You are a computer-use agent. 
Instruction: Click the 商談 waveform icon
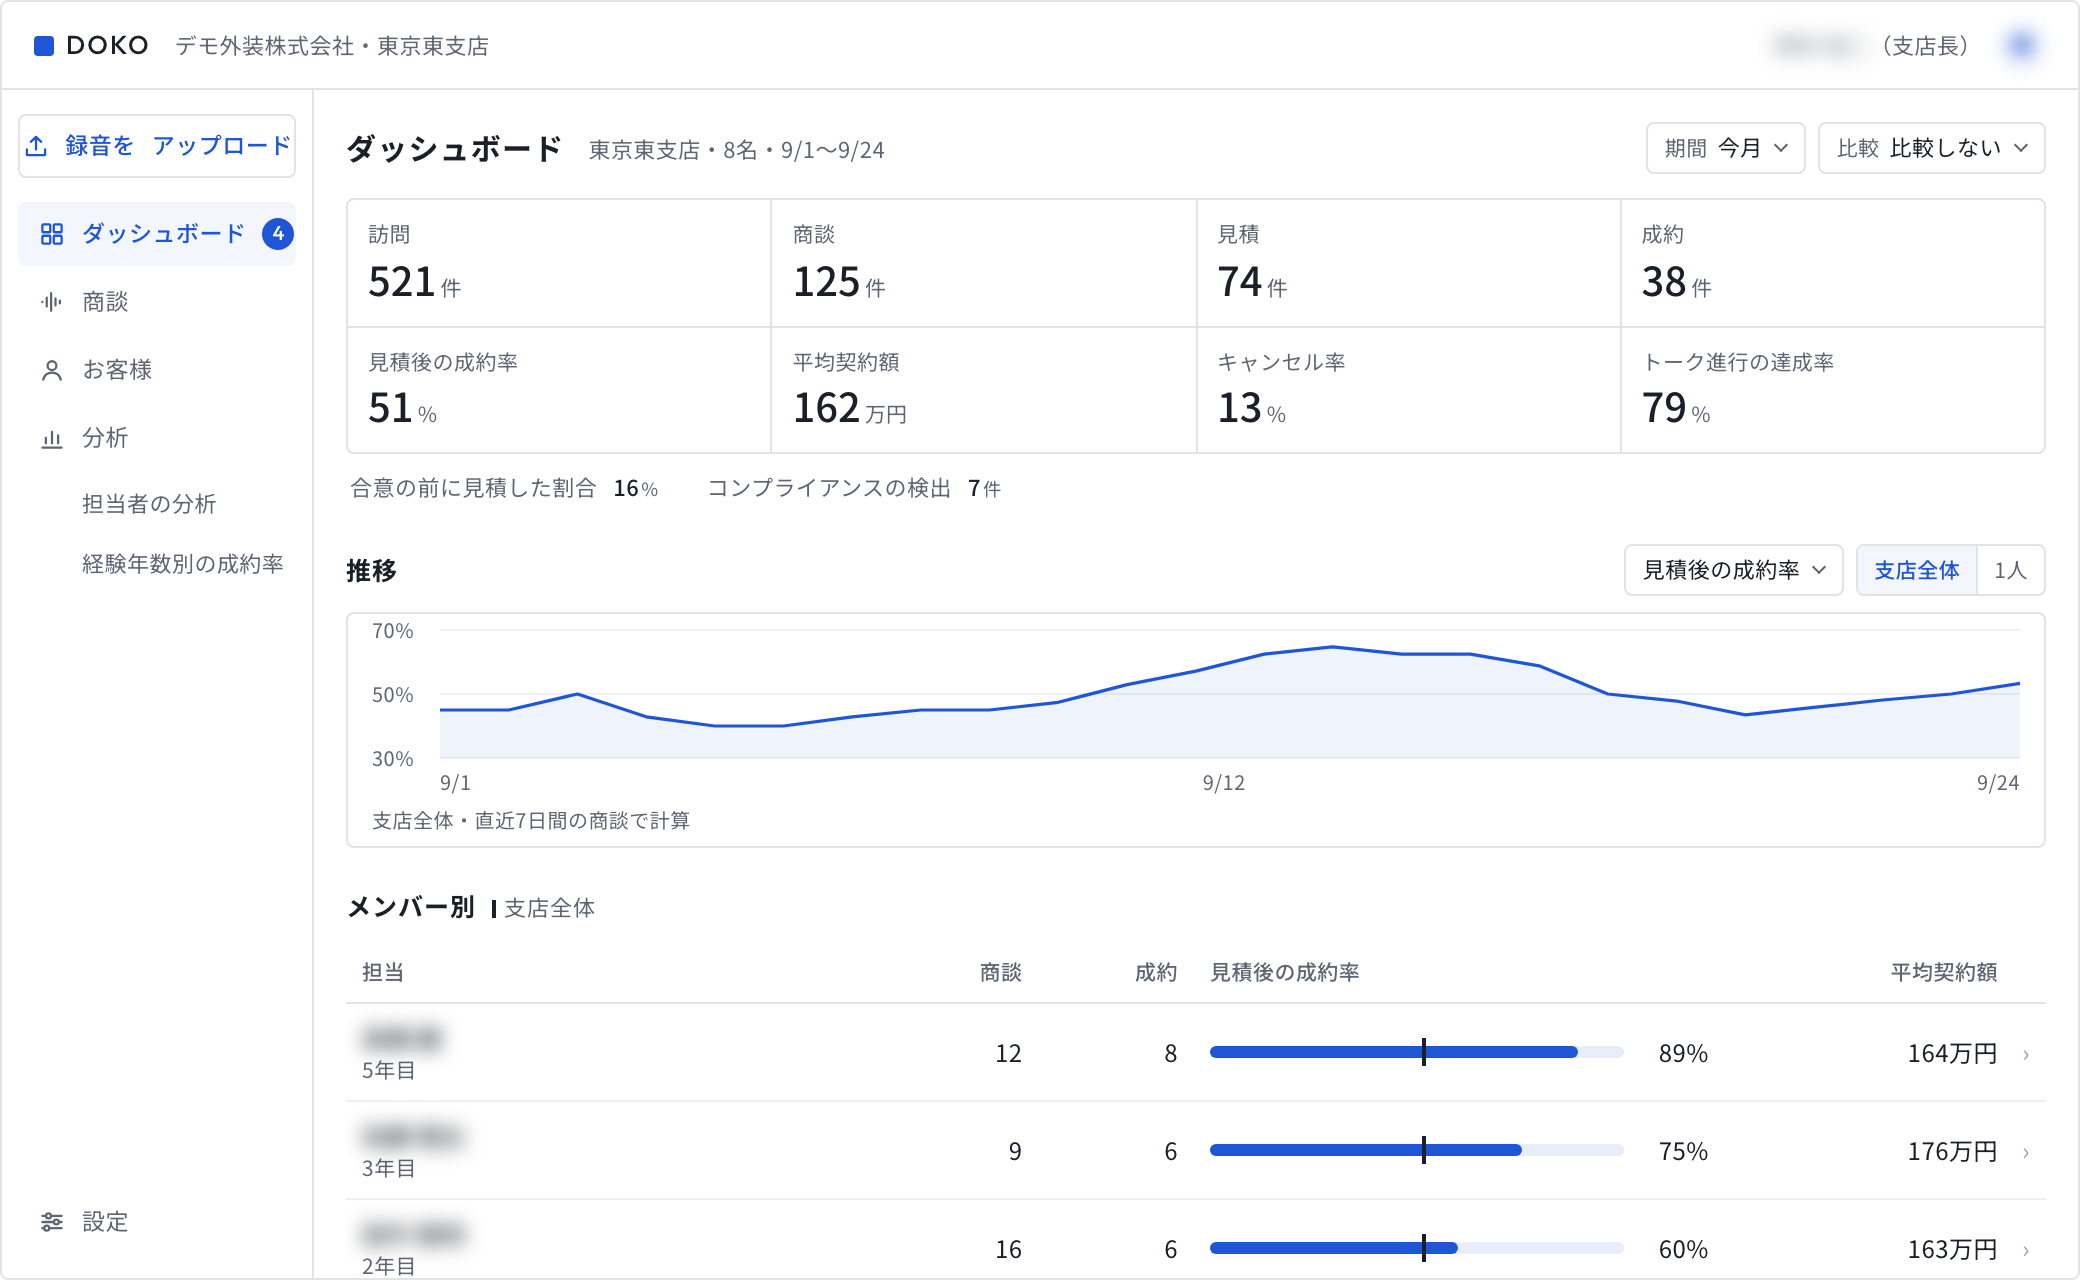click(x=52, y=302)
